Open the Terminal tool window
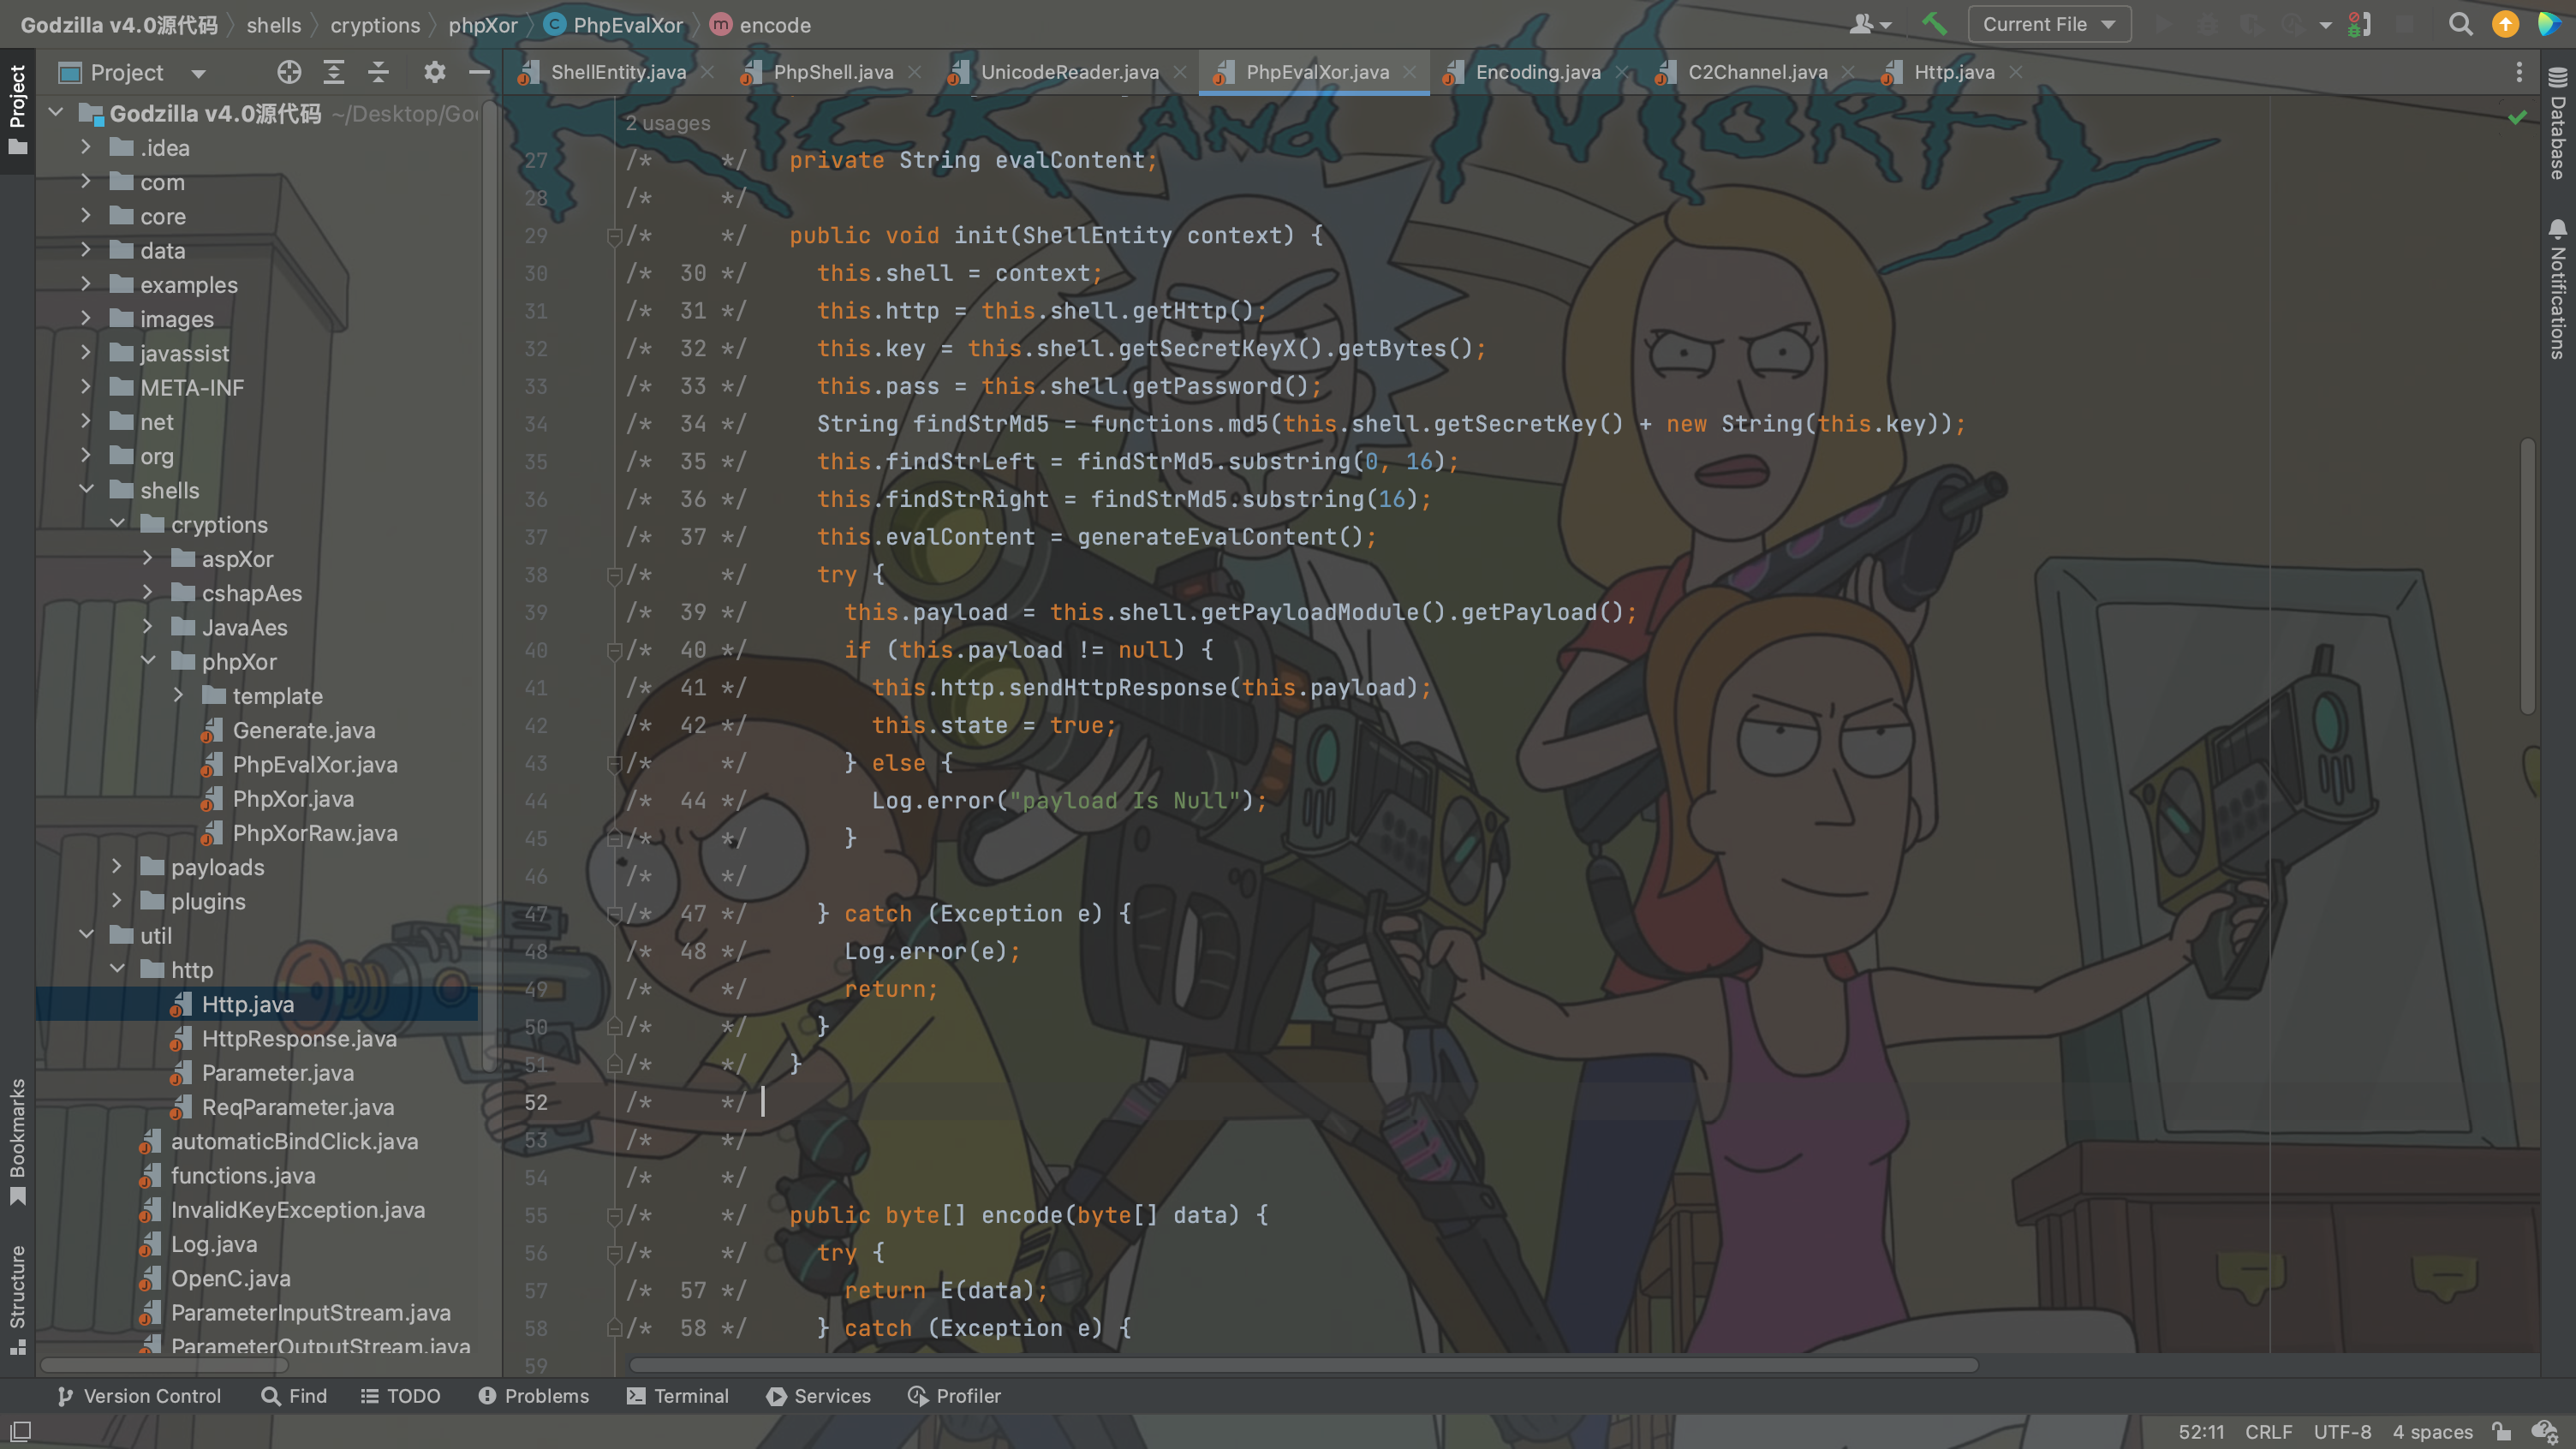2576x1449 pixels. [678, 1396]
